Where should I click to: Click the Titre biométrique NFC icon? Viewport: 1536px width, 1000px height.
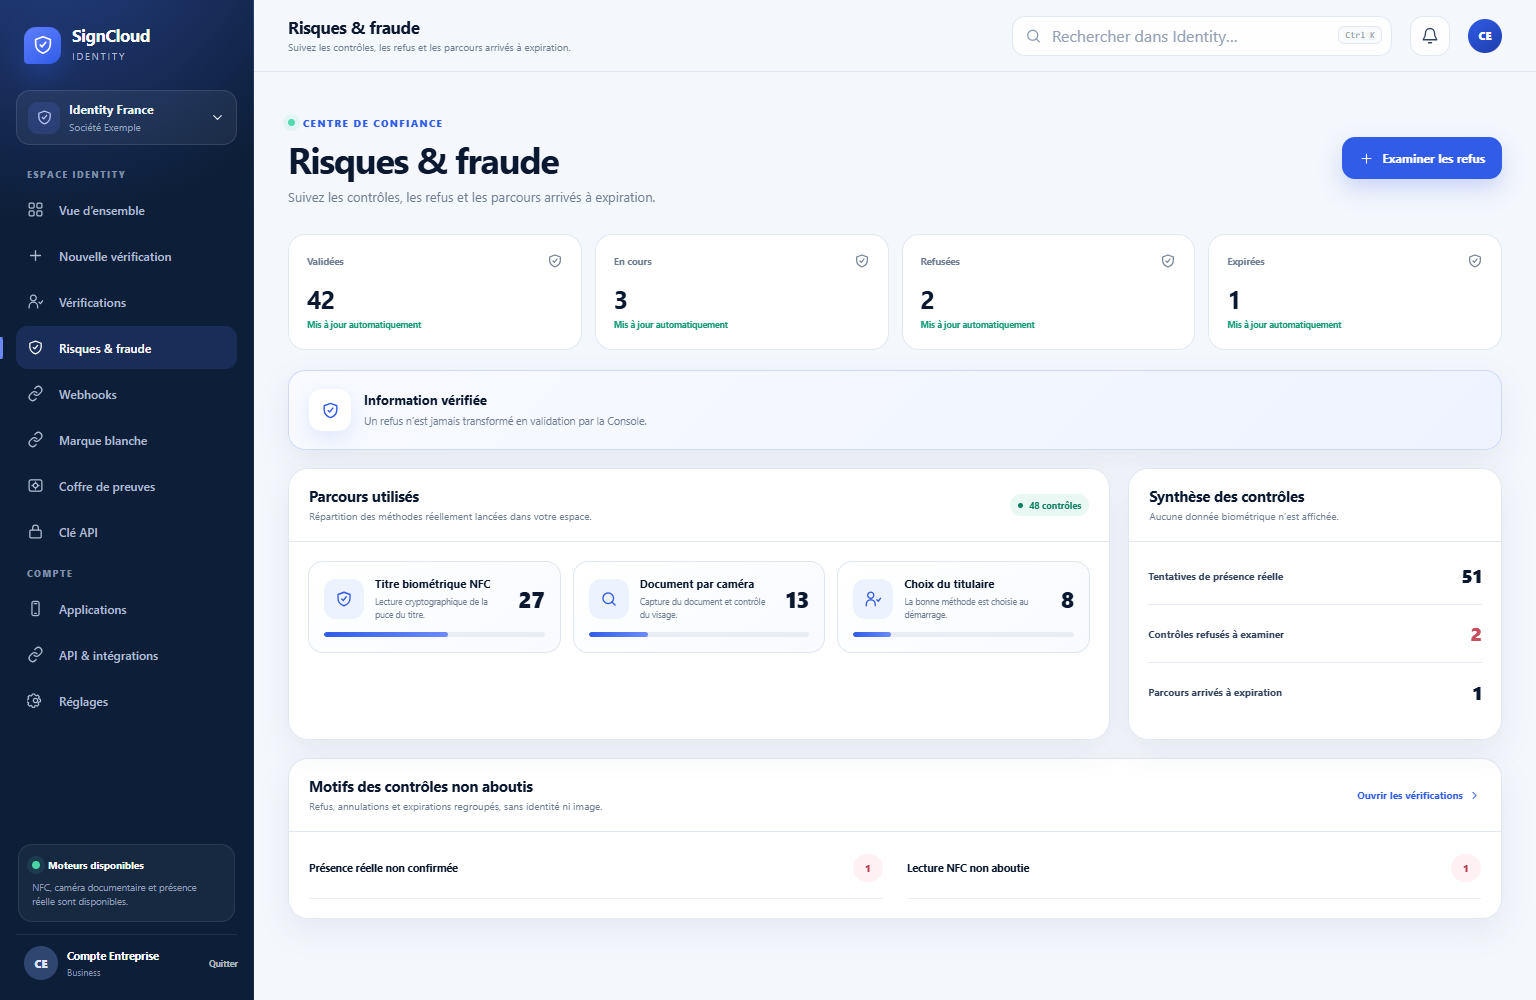pos(344,599)
